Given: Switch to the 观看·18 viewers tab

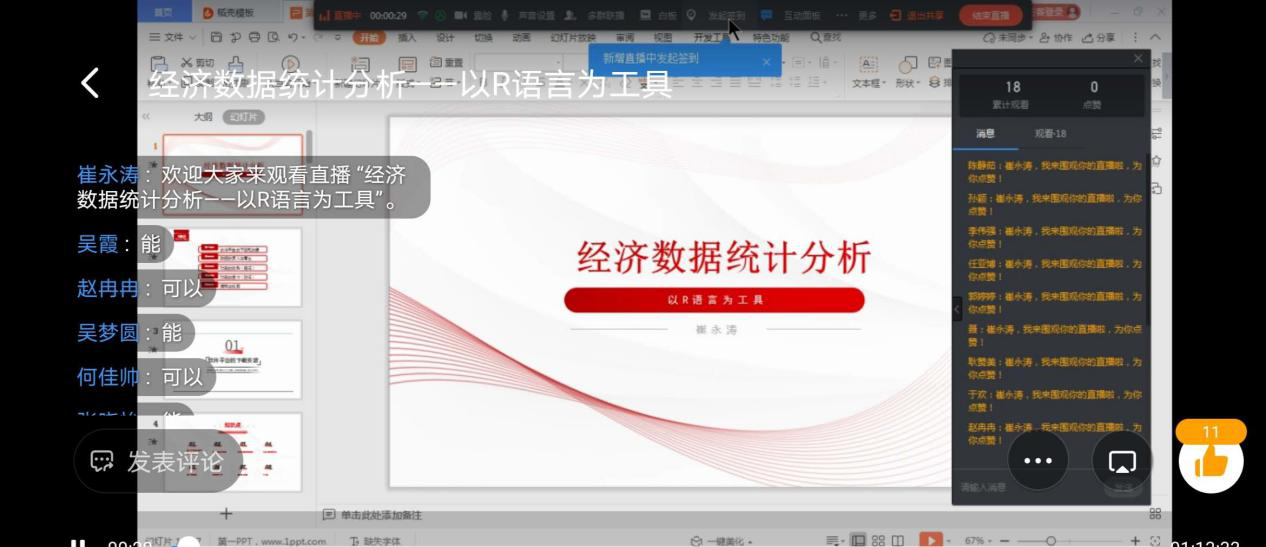Looking at the screenshot, I should [x=1050, y=134].
